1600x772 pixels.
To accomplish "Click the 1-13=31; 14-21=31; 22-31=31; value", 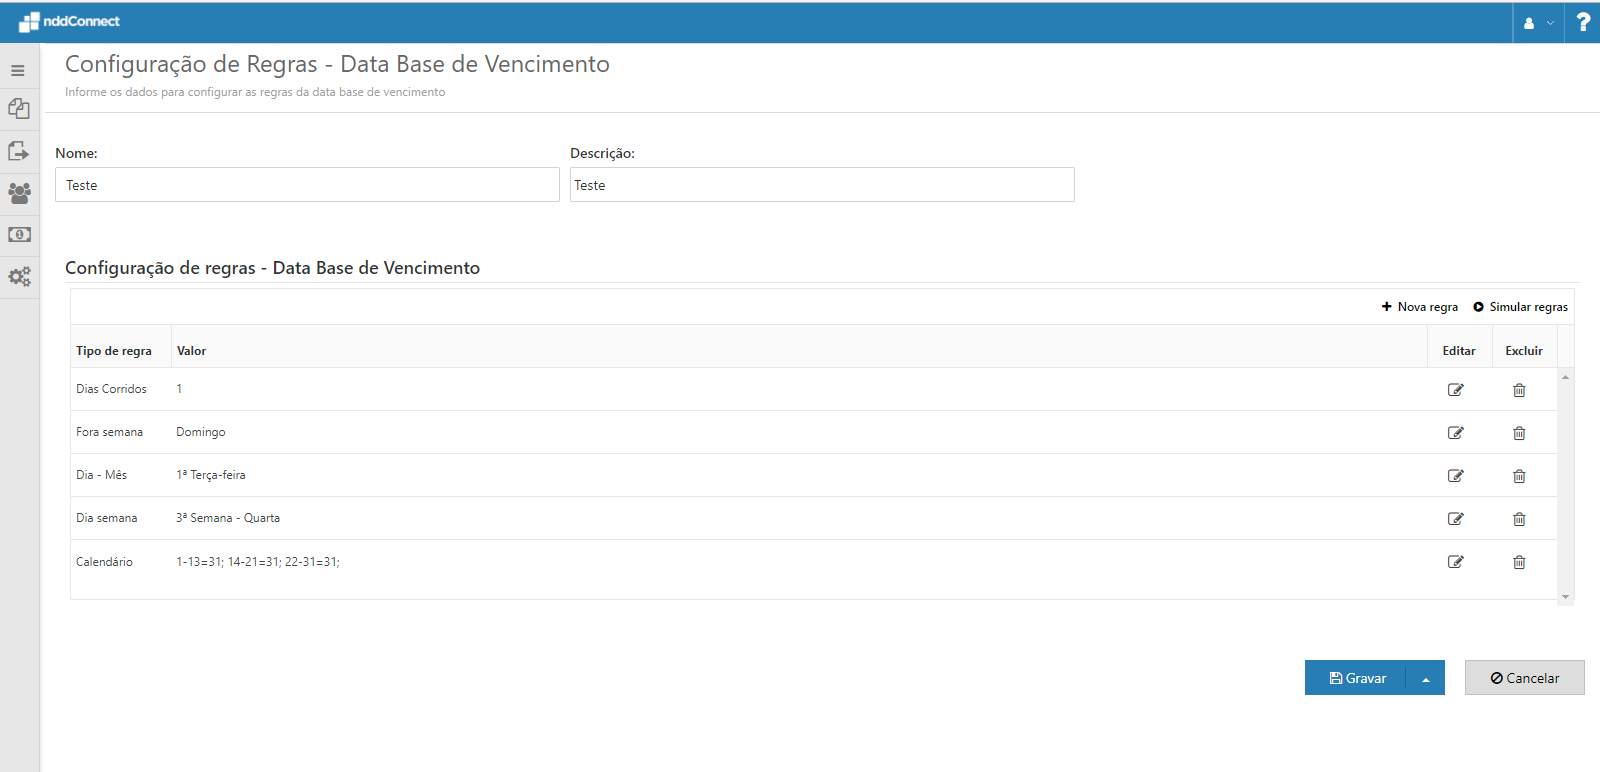I will click(258, 562).
